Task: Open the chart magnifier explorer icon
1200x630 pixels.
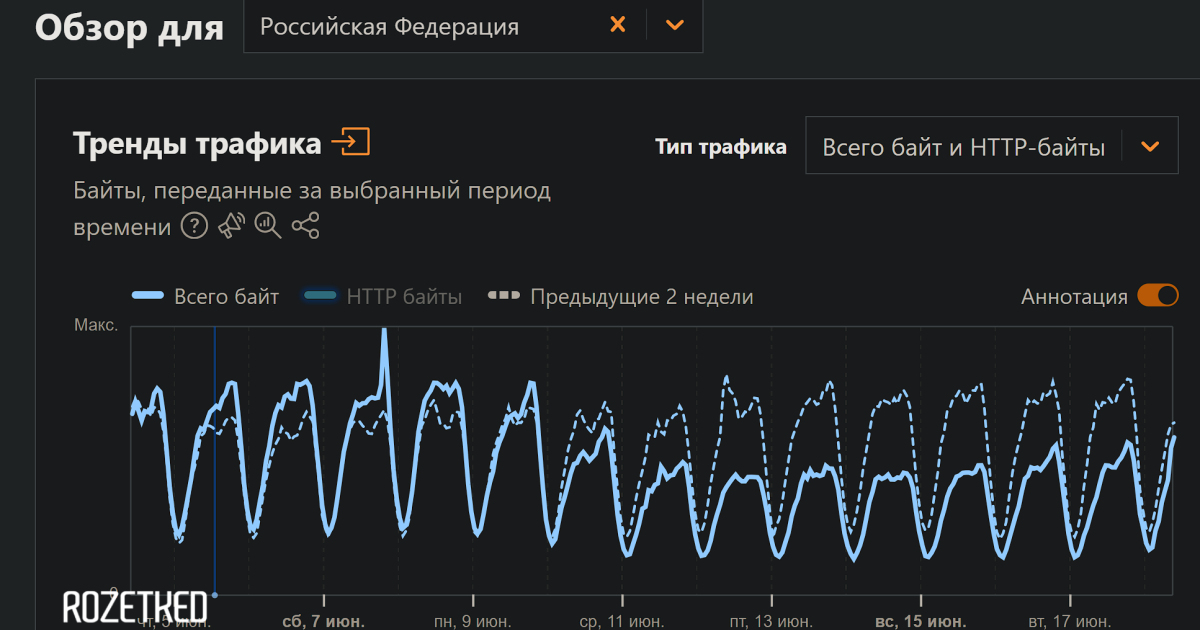Action: click(268, 226)
